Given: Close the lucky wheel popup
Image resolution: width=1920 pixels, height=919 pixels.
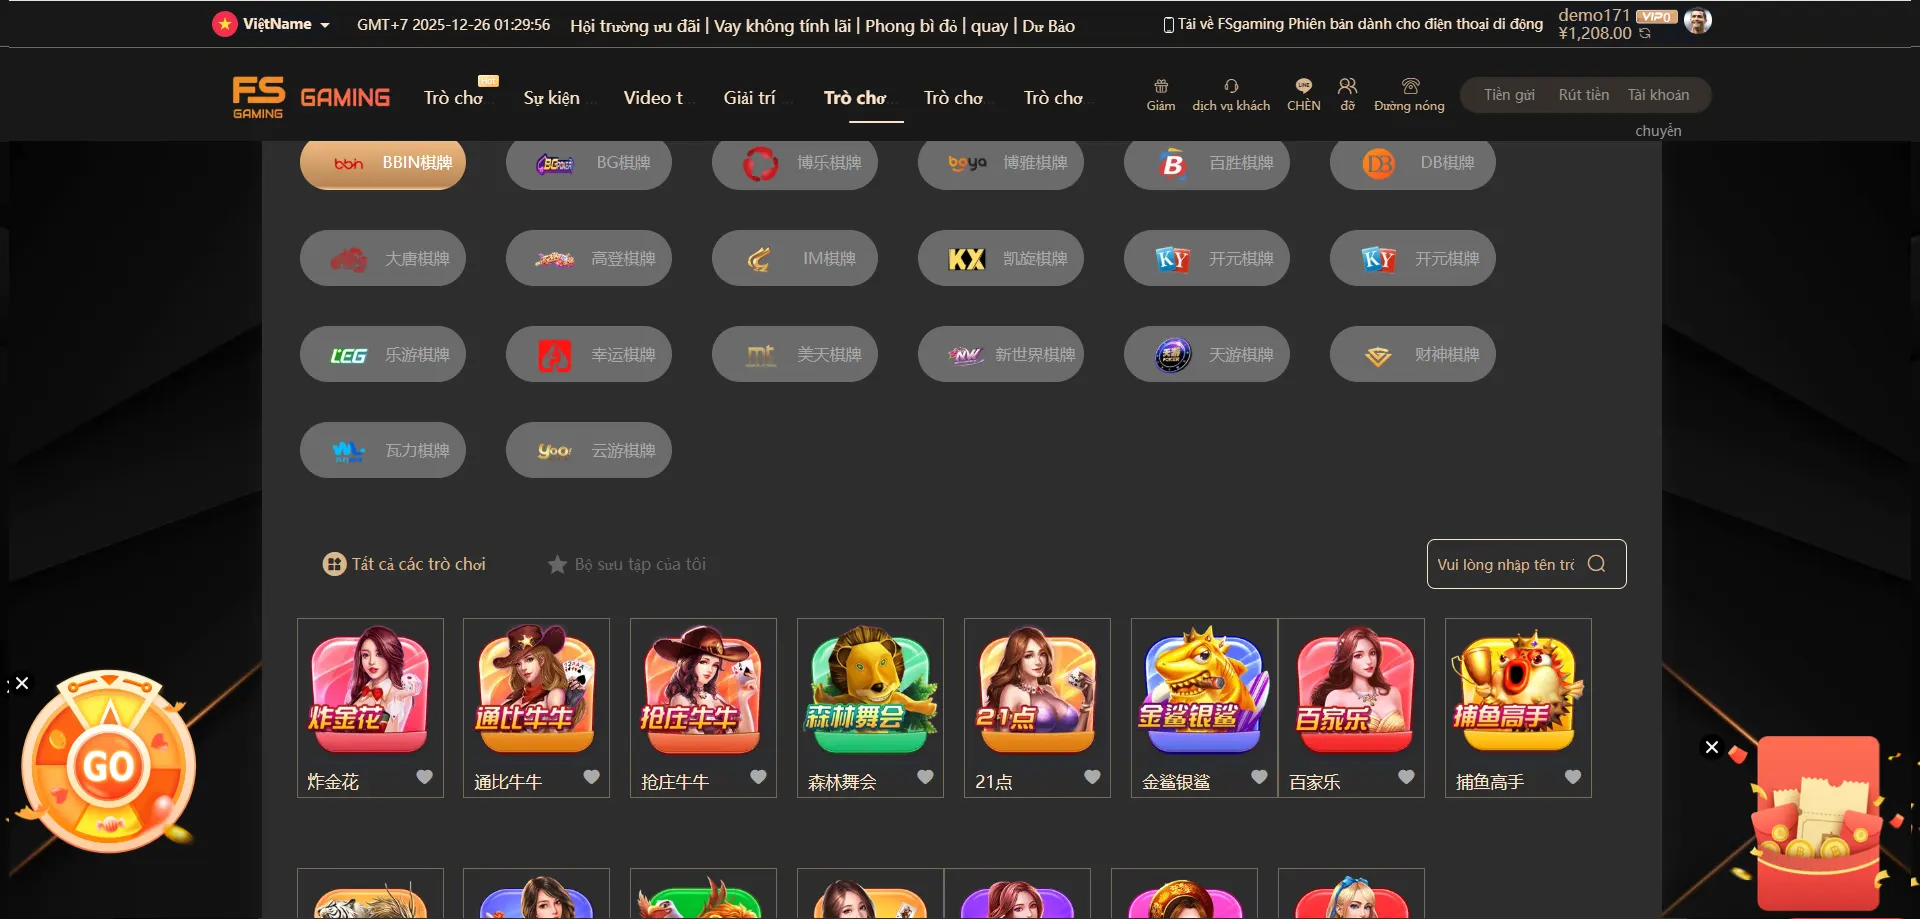Looking at the screenshot, I should pos(22,683).
